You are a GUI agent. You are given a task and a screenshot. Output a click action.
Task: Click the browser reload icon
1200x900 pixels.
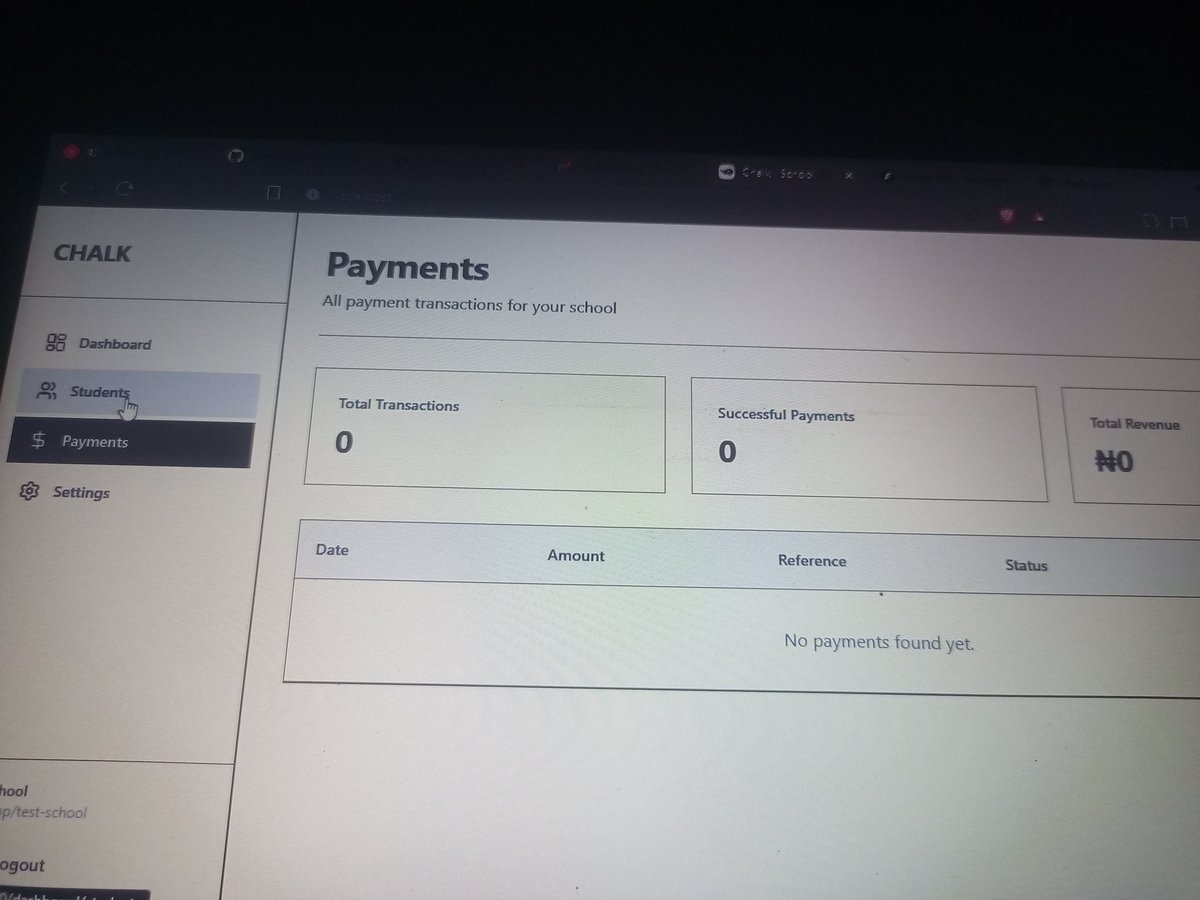[125, 187]
